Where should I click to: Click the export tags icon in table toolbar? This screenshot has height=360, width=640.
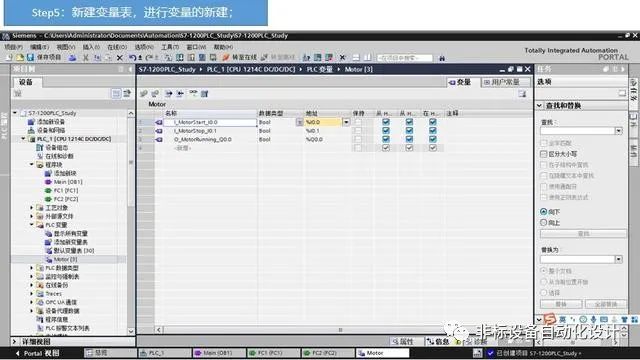click(x=168, y=94)
